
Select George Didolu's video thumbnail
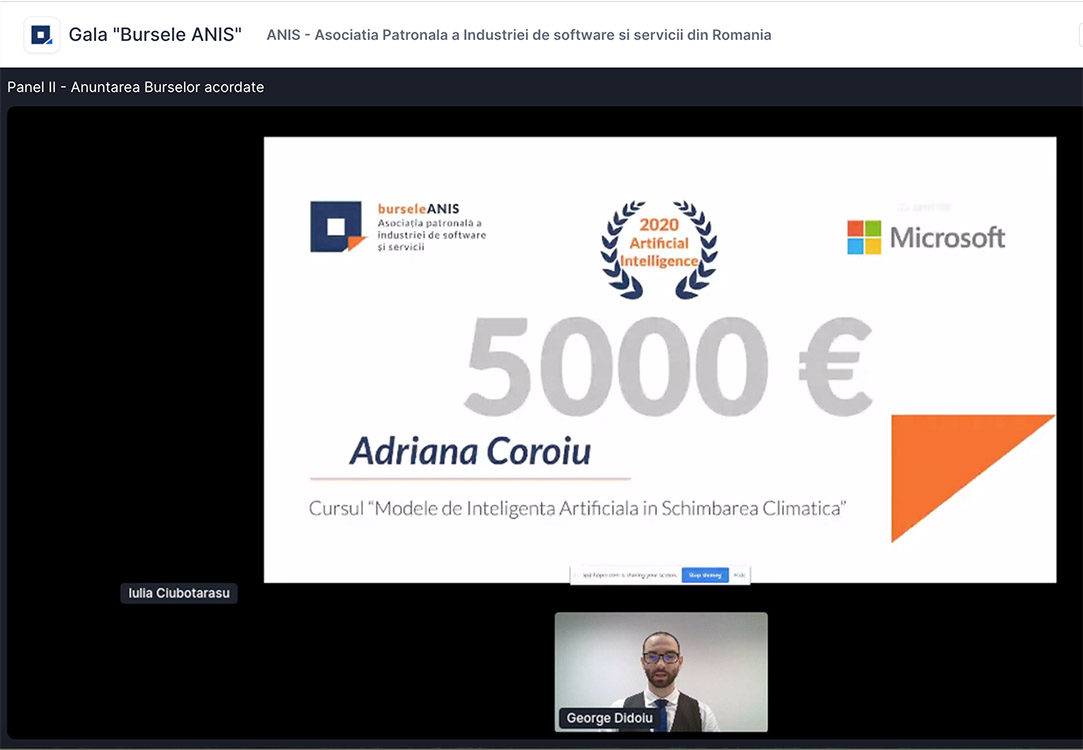661,672
